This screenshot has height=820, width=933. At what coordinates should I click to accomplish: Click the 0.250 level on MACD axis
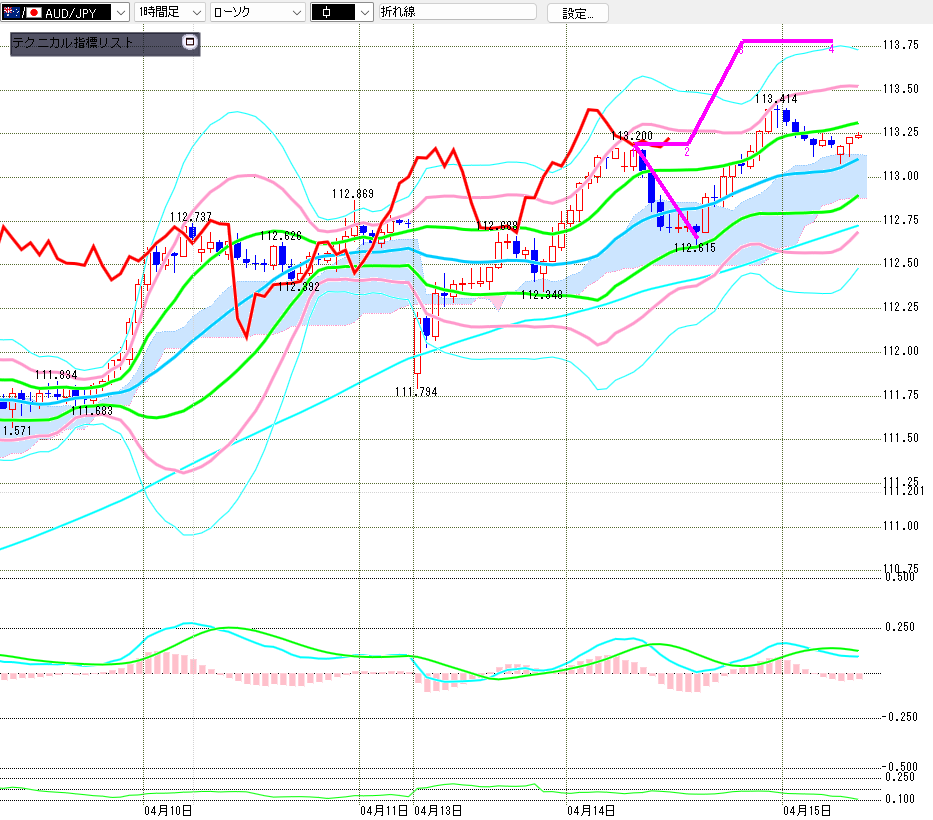click(x=901, y=627)
